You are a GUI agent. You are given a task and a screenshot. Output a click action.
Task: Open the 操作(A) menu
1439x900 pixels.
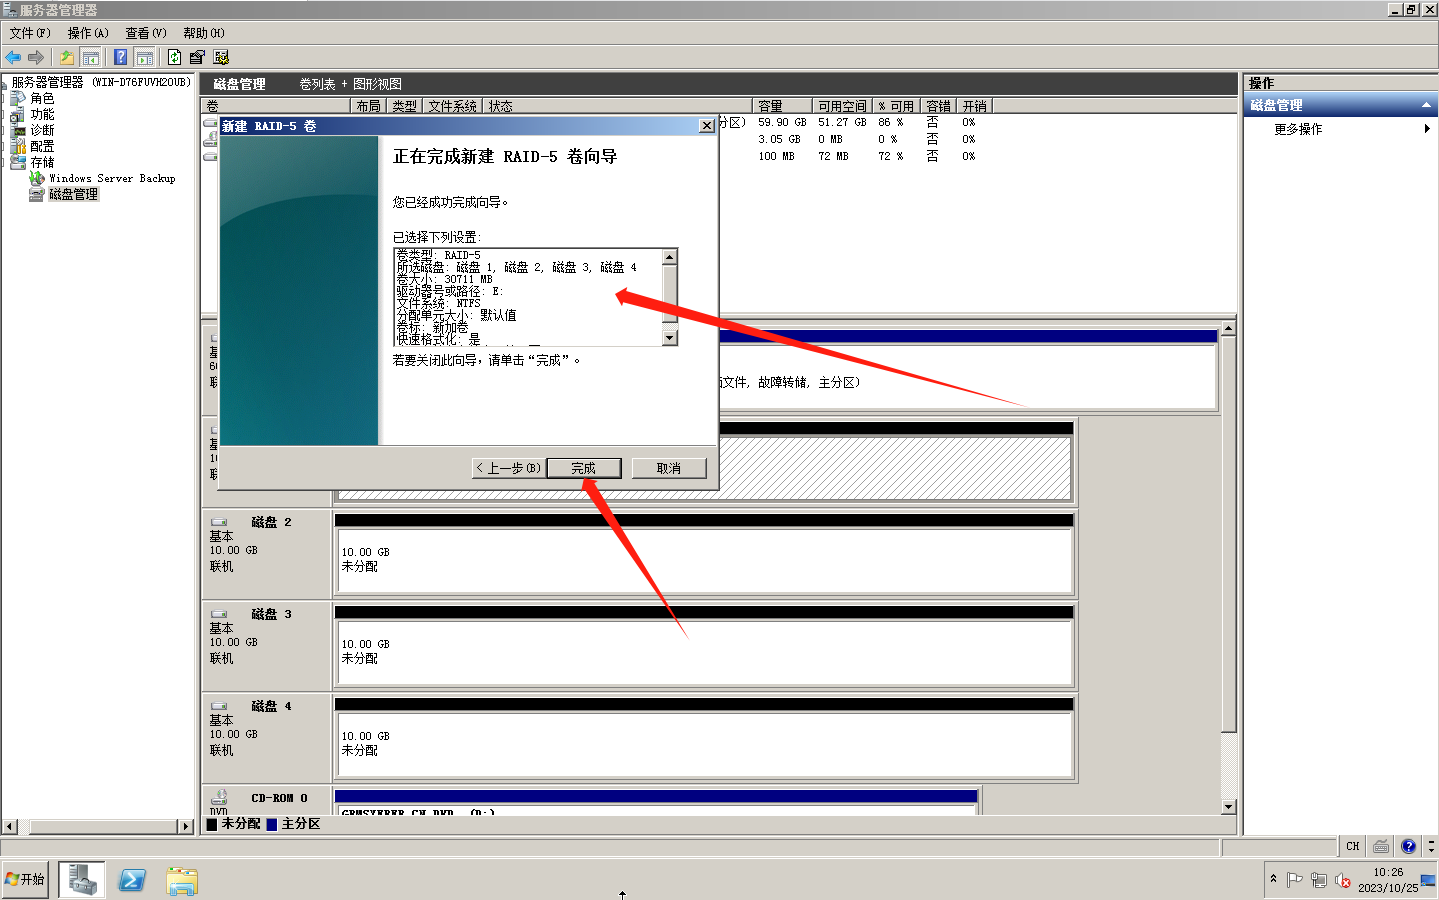pos(88,33)
